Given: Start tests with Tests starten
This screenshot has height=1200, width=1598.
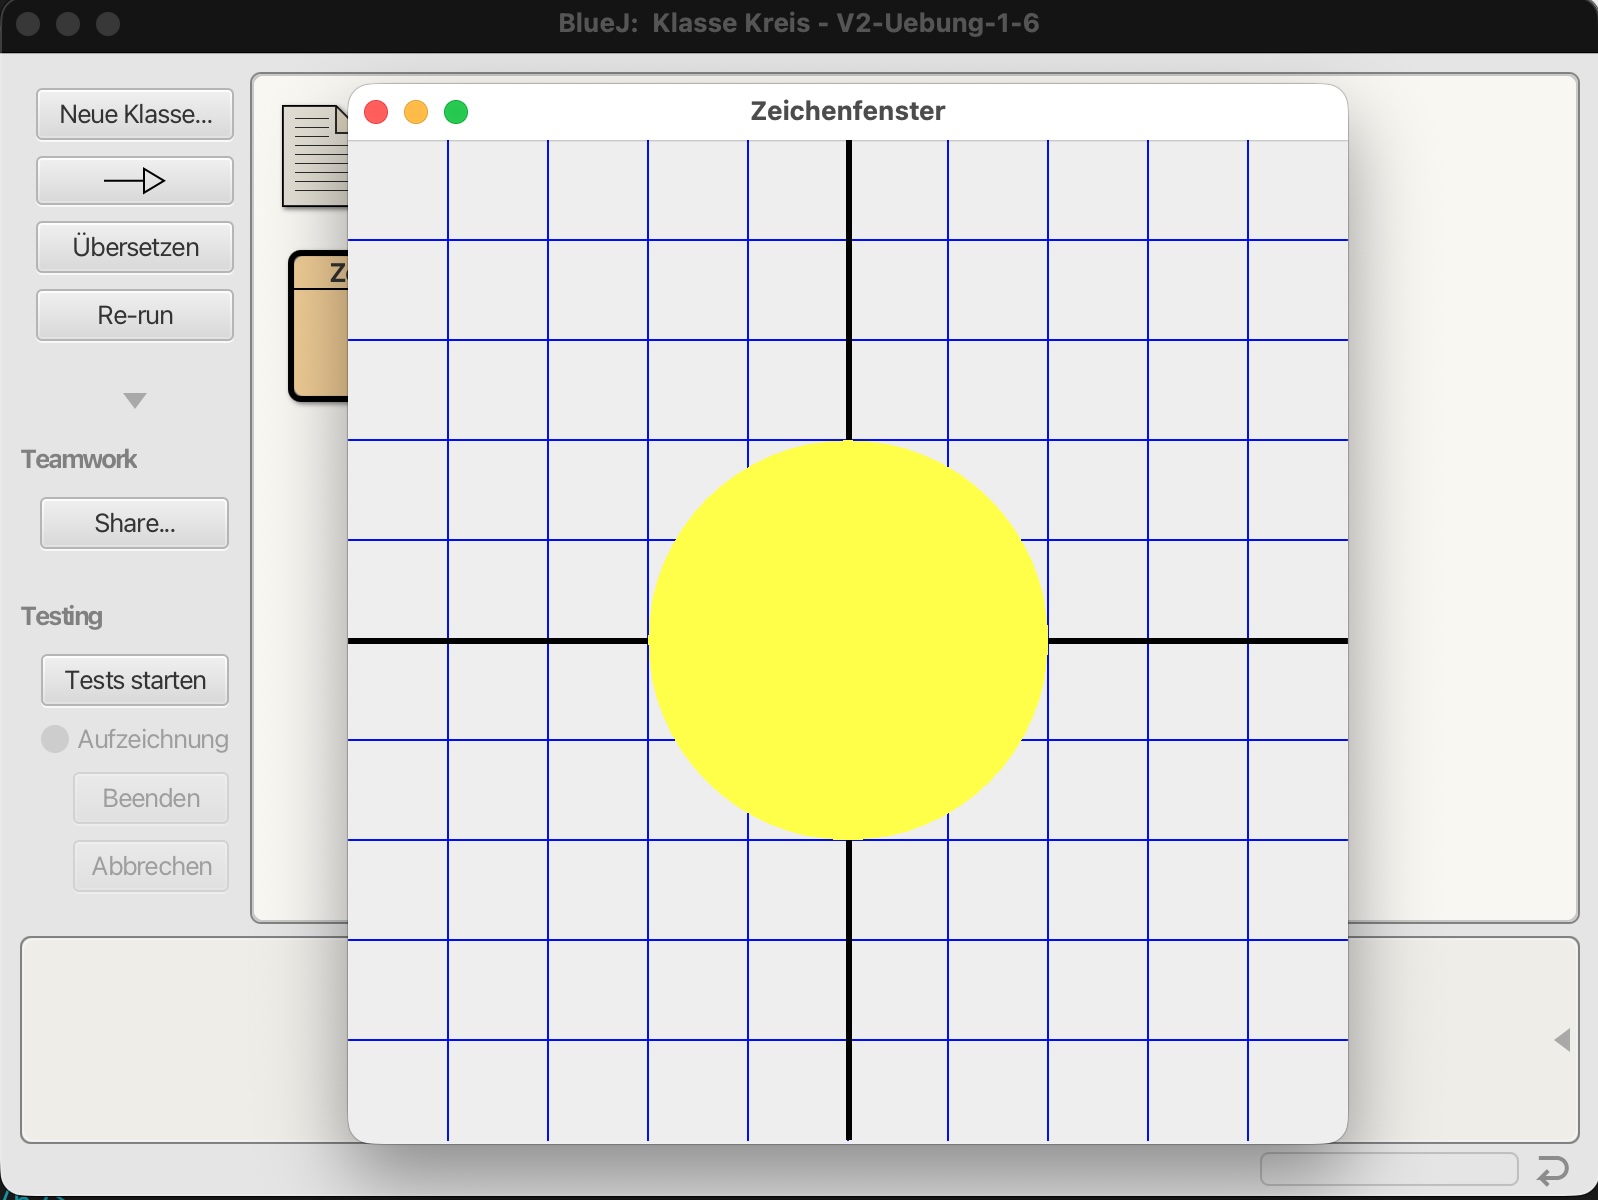Looking at the screenshot, I should (135, 680).
